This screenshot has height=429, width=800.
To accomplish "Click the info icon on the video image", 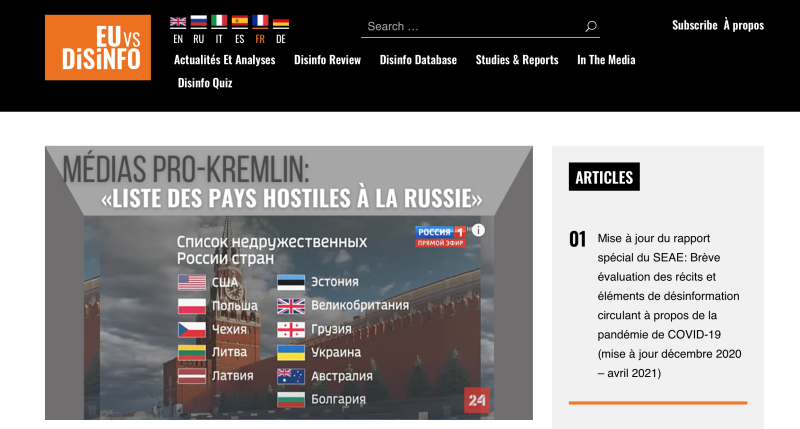I will point(478,230).
